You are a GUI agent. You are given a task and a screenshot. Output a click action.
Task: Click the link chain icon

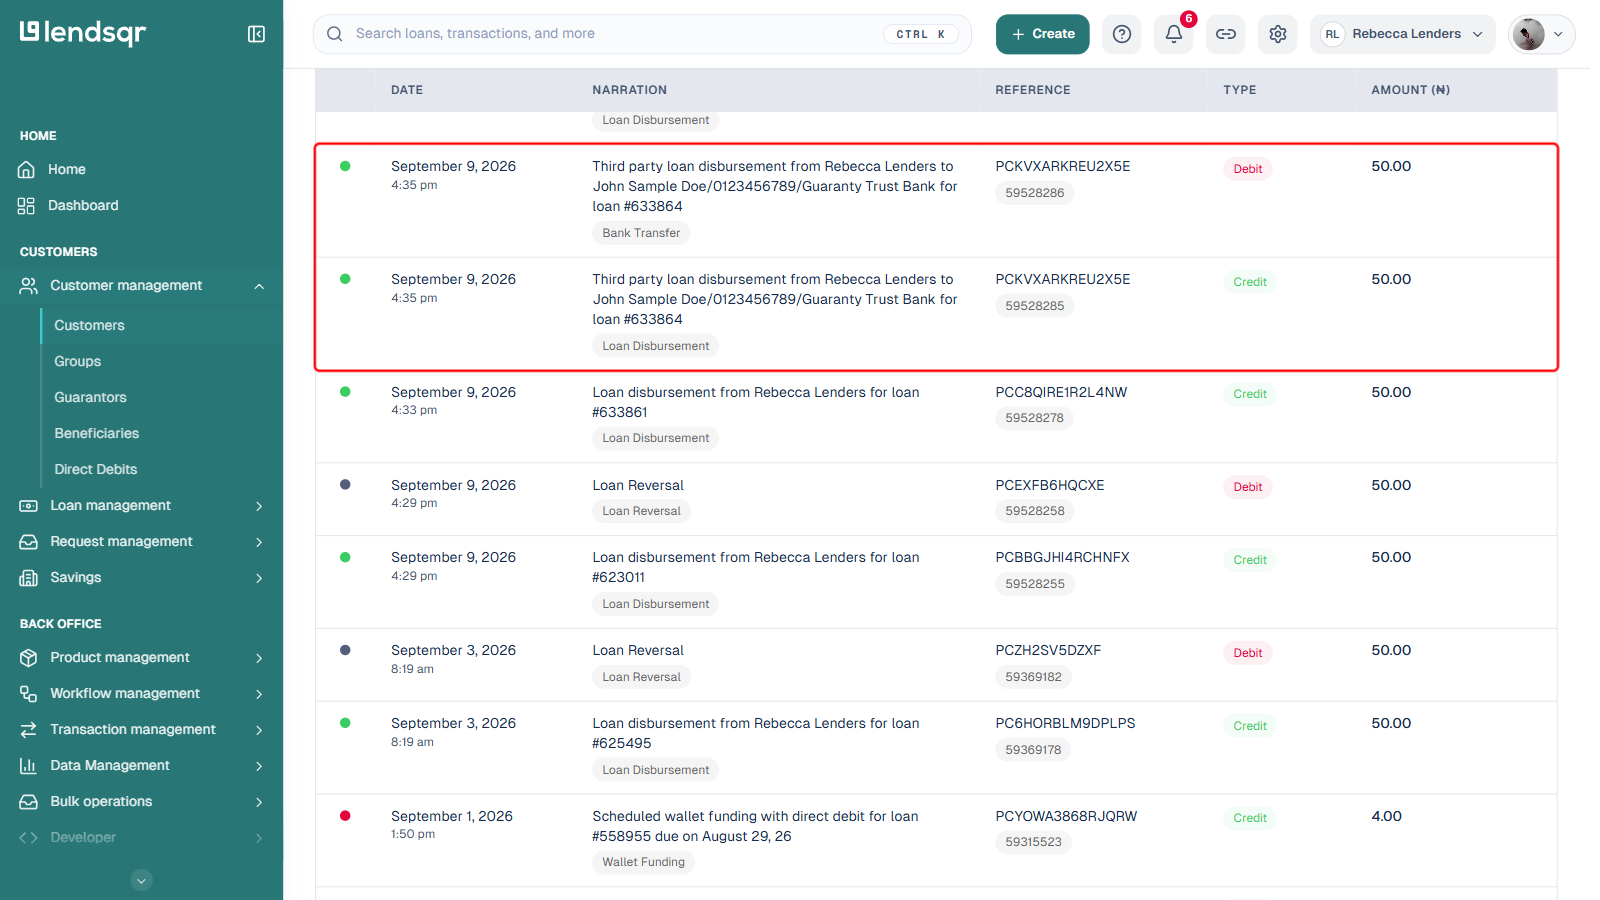1226,34
